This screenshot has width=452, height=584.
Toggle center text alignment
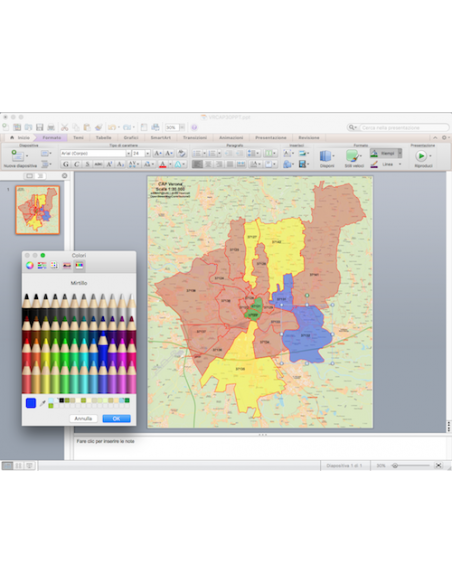[x=208, y=164]
